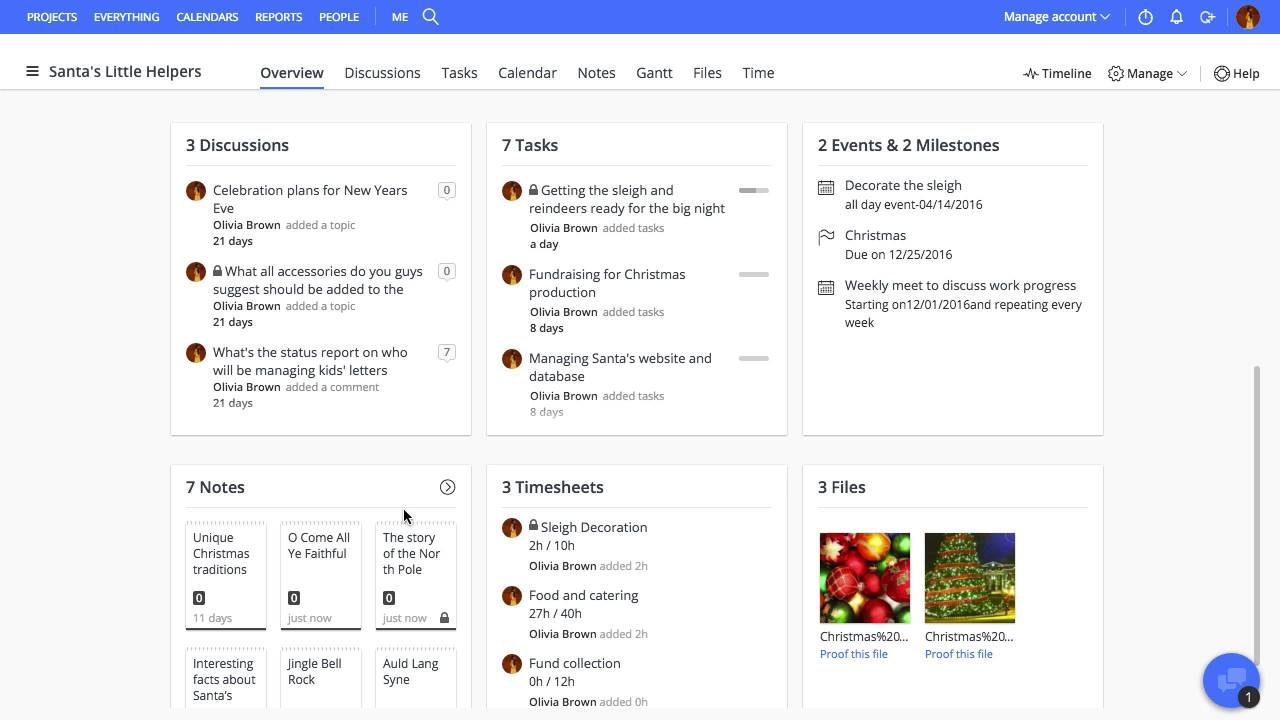Click the quick add plus icon
Viewport: 1280px width, 720px height.
pyautogui.click(x=1207, y=17)
